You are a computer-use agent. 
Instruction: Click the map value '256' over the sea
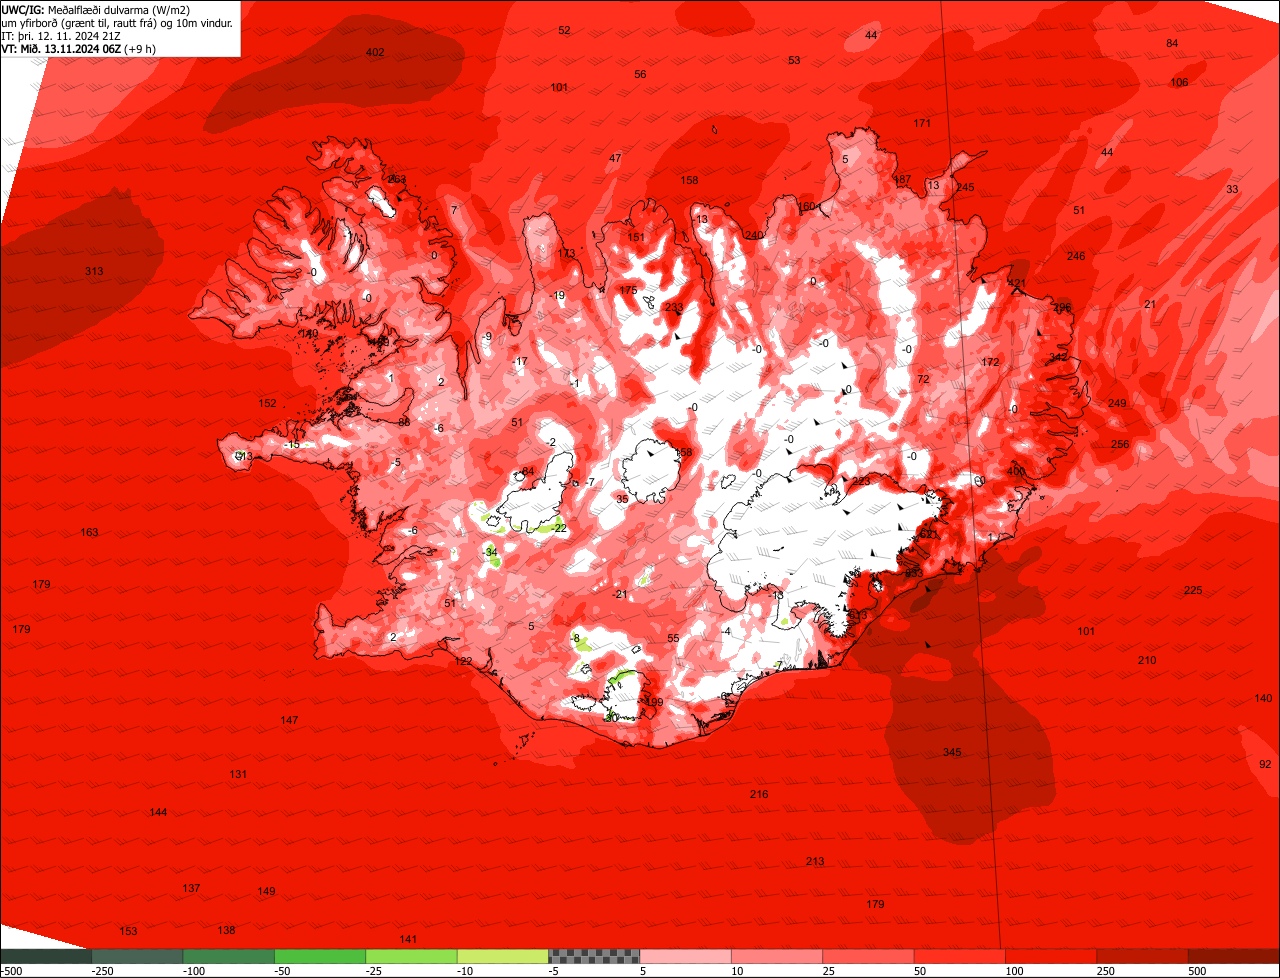[x=1120, y=445]
